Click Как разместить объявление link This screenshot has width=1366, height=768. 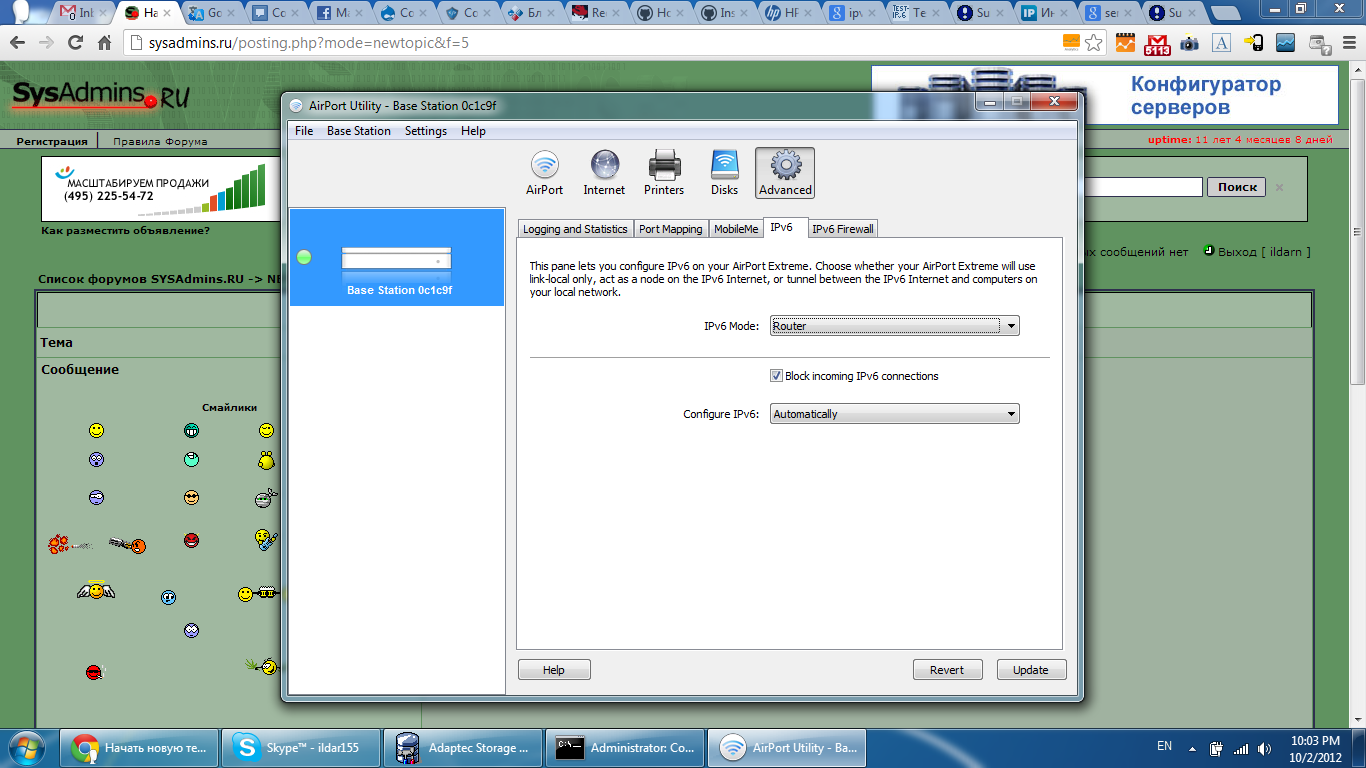125,231
